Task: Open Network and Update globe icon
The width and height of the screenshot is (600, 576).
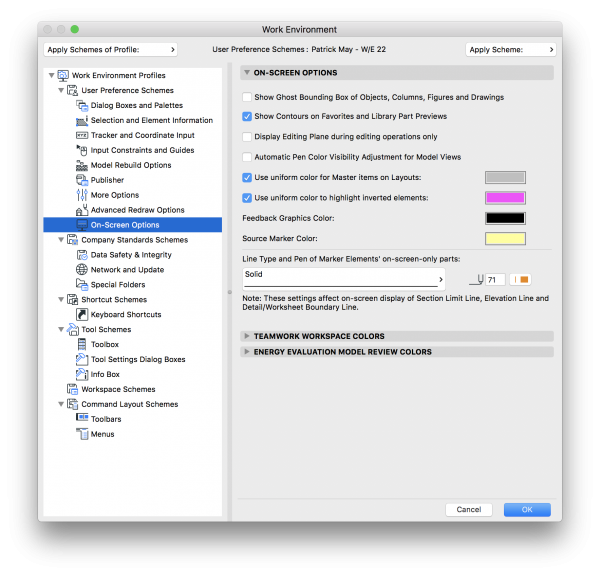Action: (x=83, y=270)
